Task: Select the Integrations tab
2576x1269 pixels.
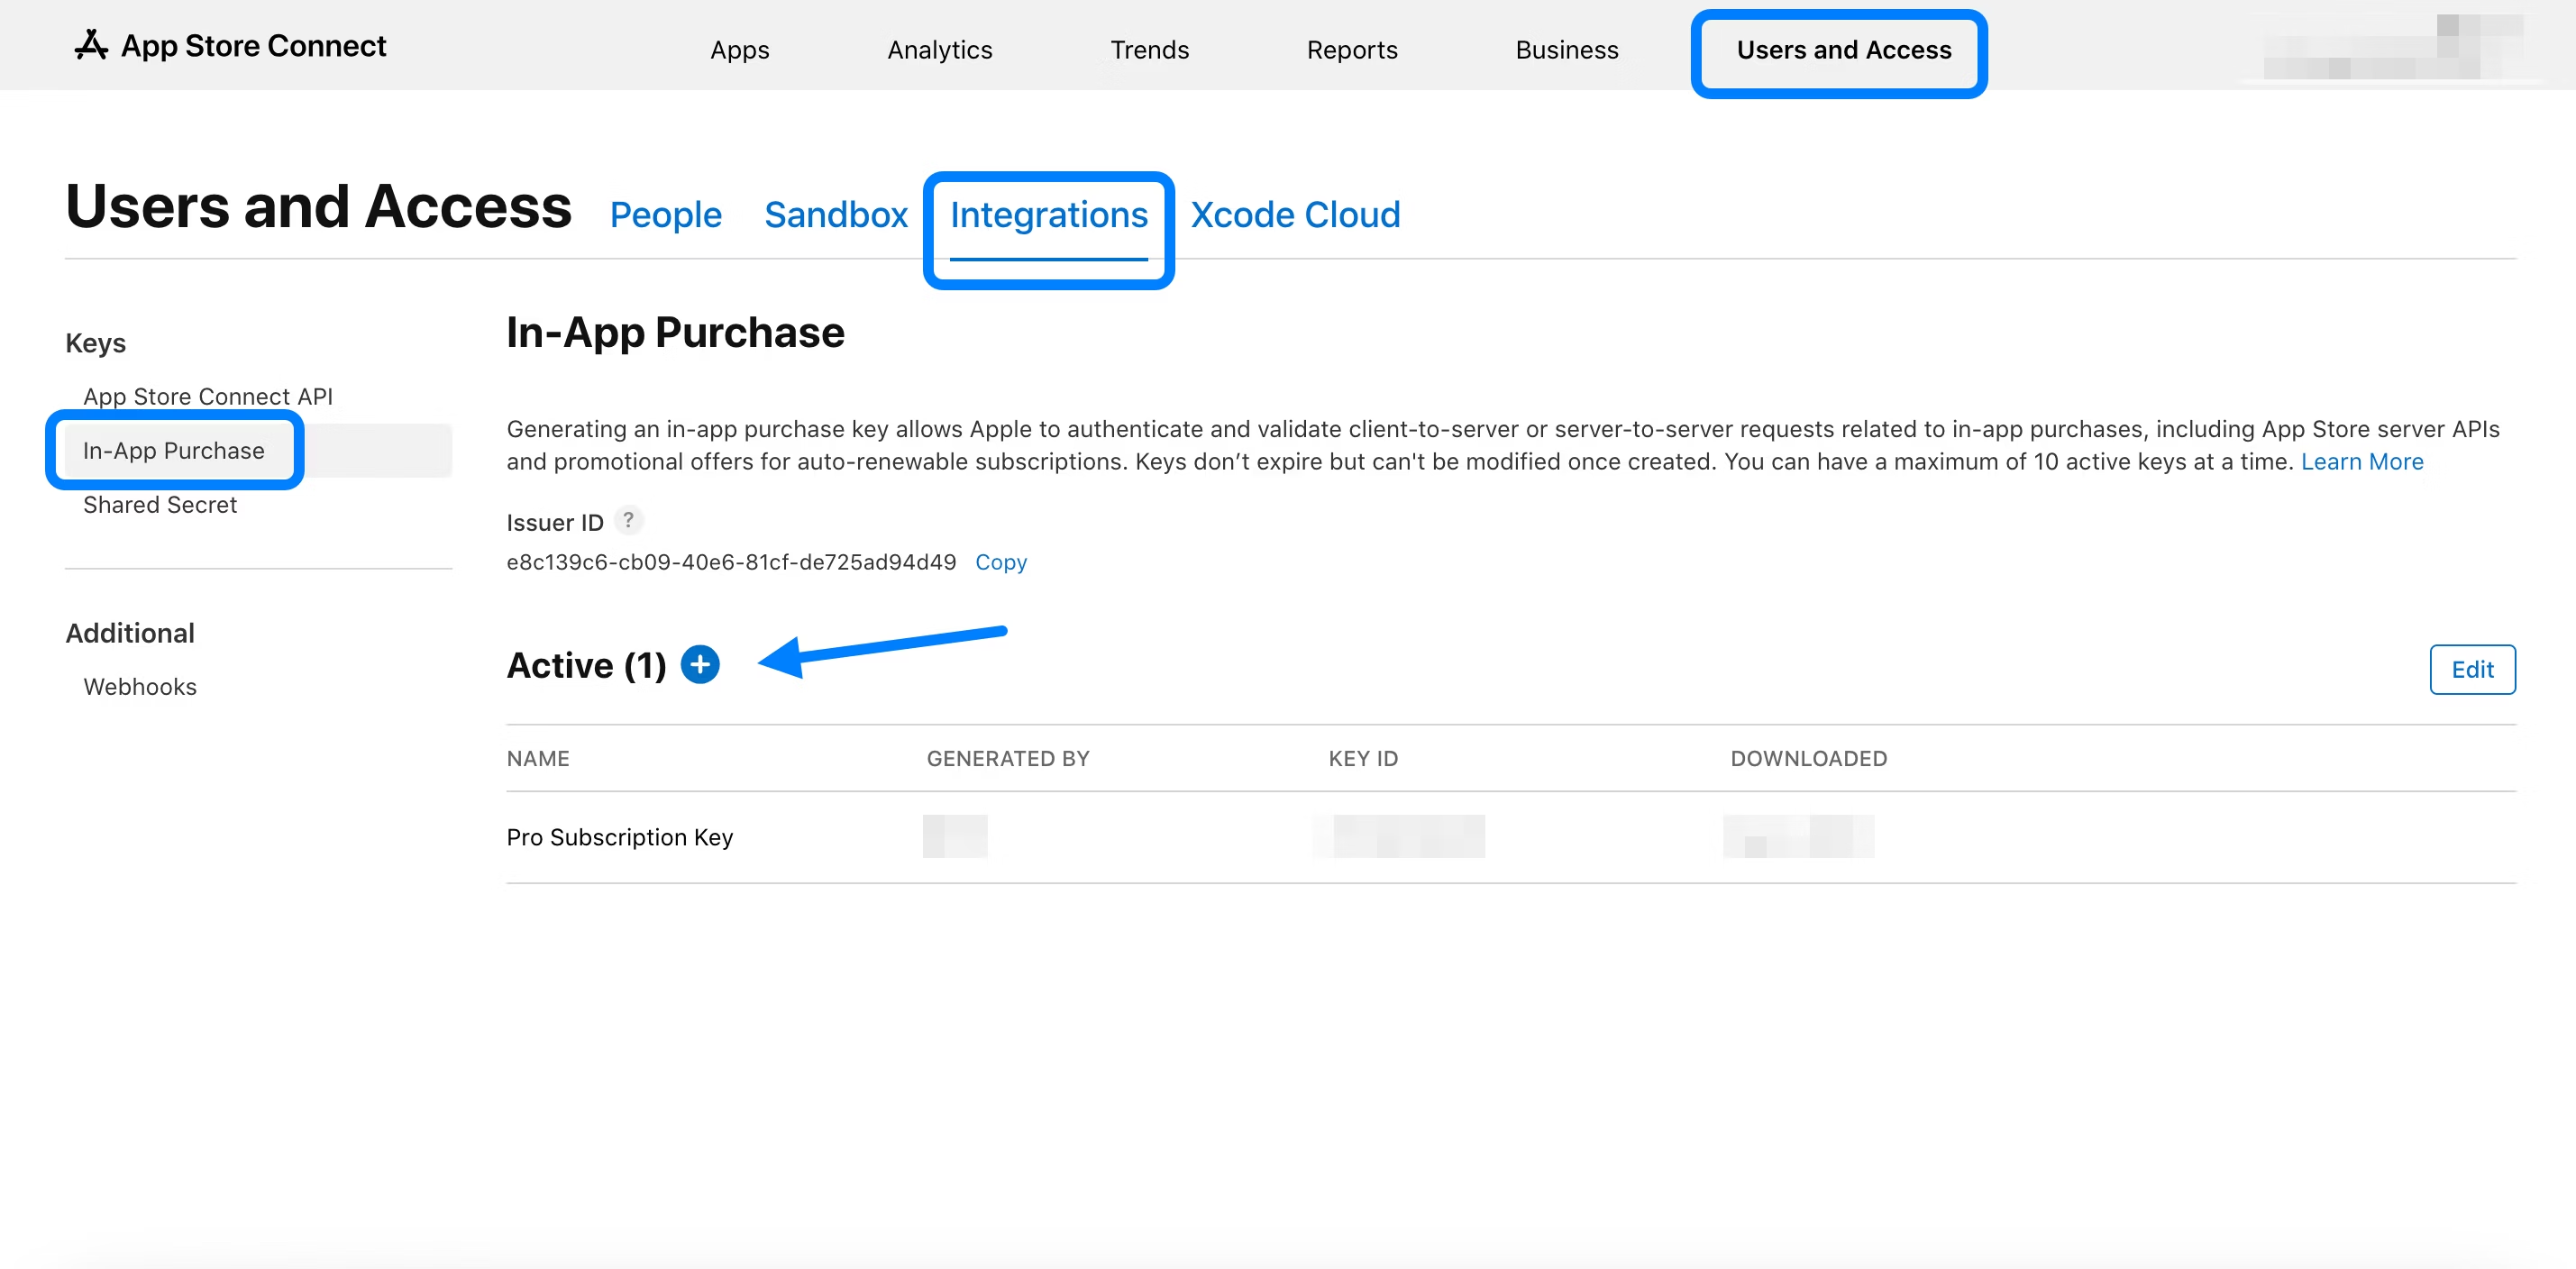Action: coord(1048,215)
